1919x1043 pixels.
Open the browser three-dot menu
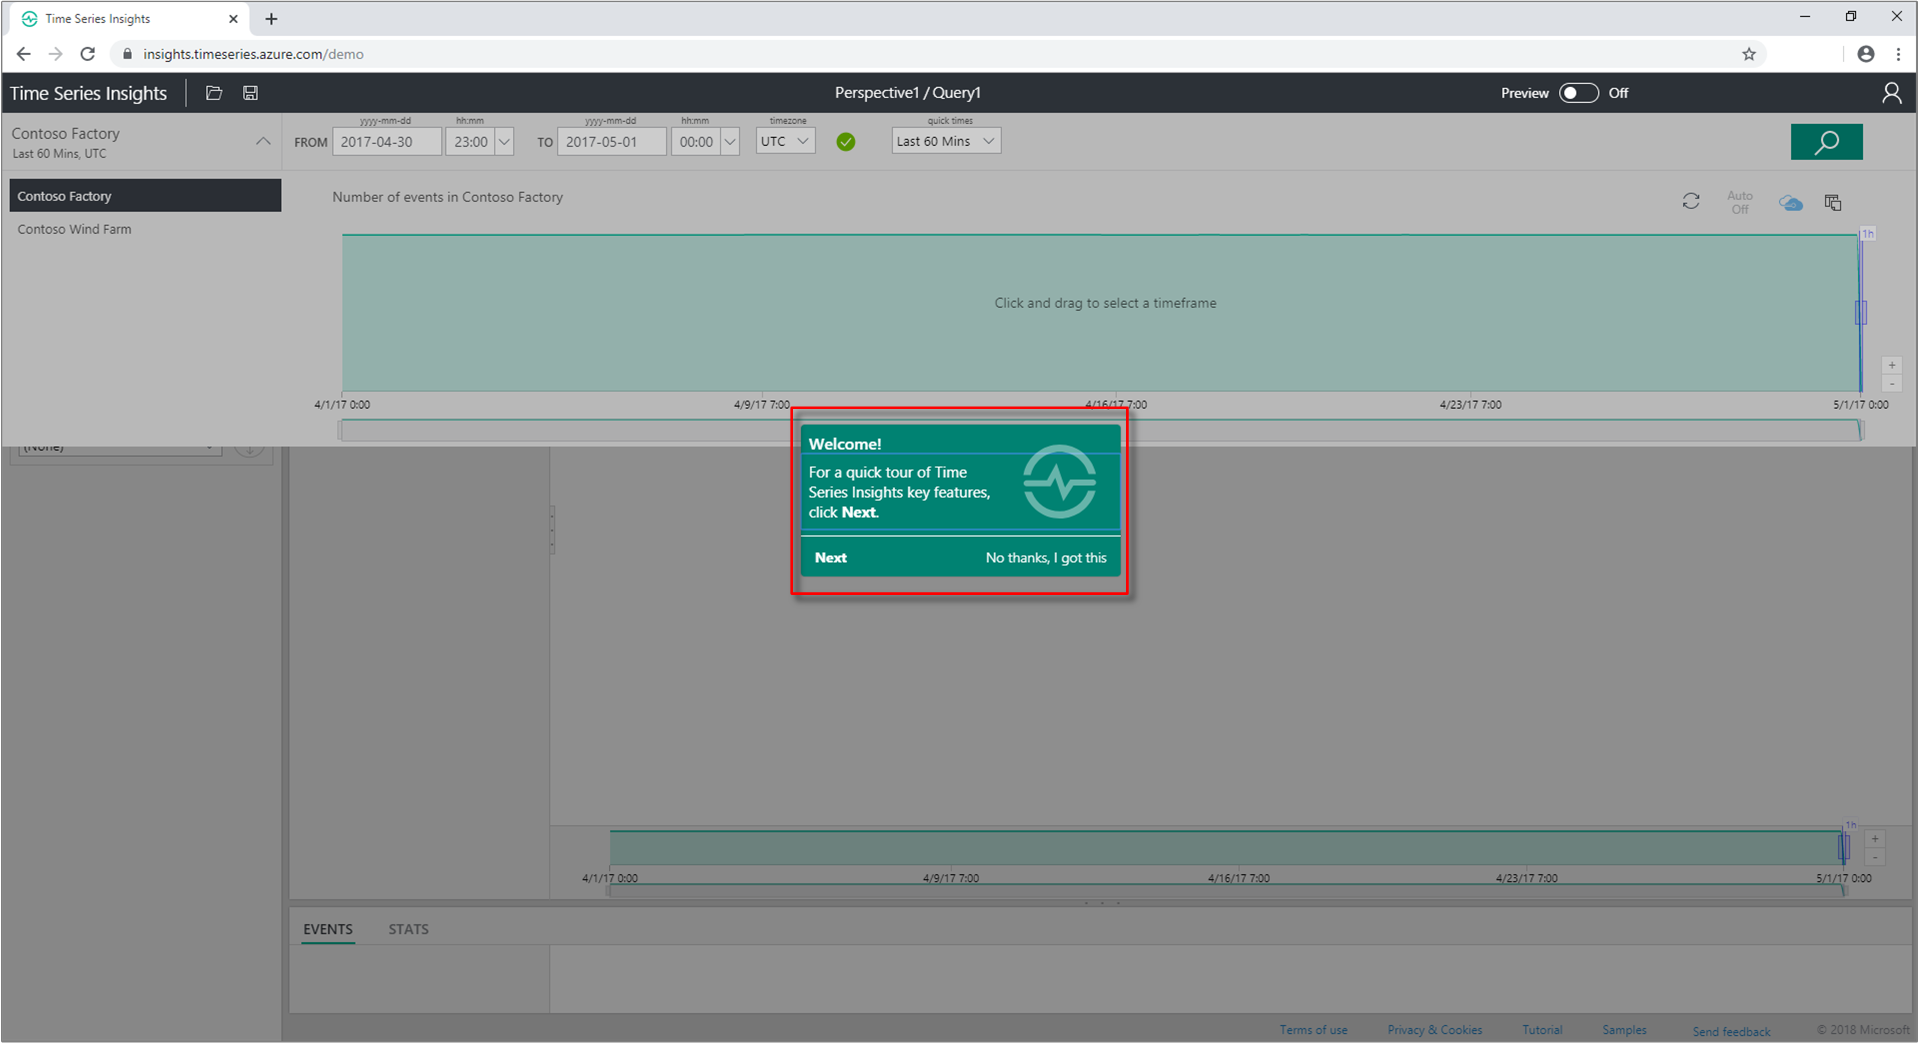(1898, 54)
